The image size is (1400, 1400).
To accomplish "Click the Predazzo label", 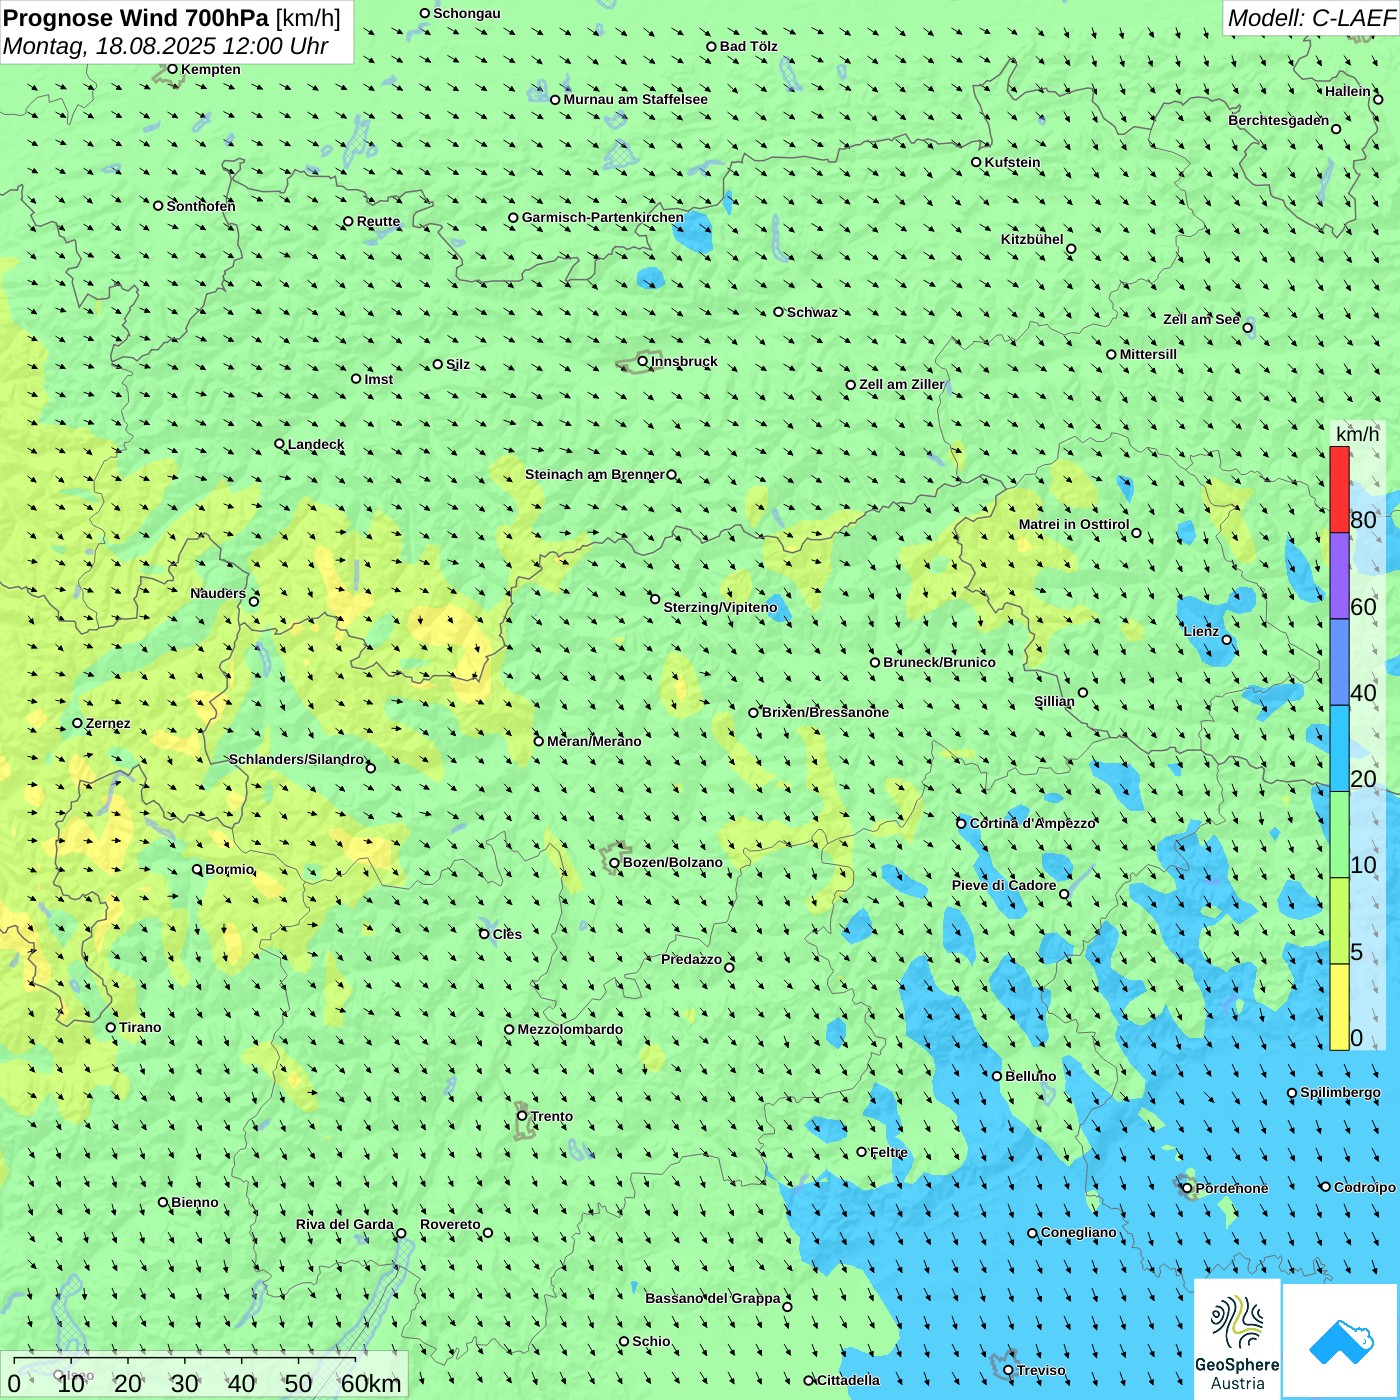I will pyautogui.click(x=691, y=959).
